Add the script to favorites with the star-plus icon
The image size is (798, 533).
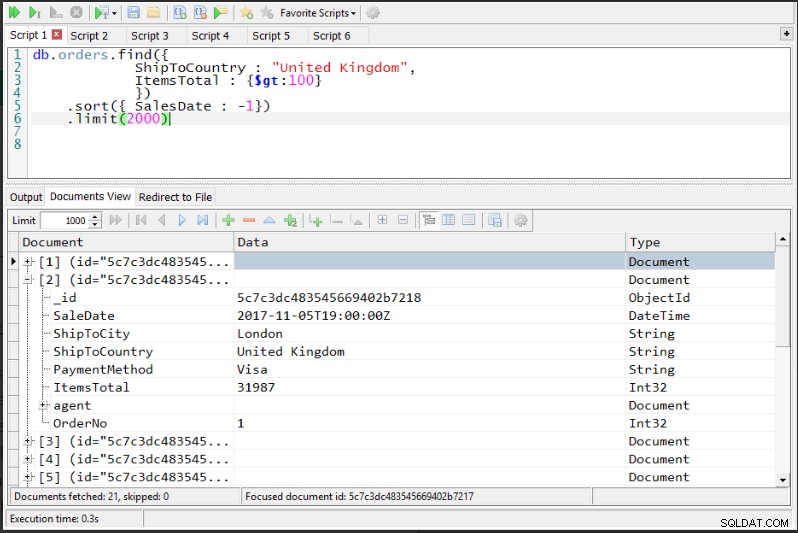click(x=246, y=13)
